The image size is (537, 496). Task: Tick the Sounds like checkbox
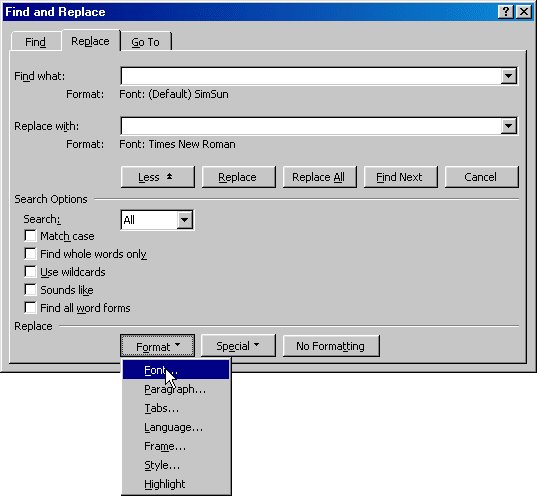[30, 290]
